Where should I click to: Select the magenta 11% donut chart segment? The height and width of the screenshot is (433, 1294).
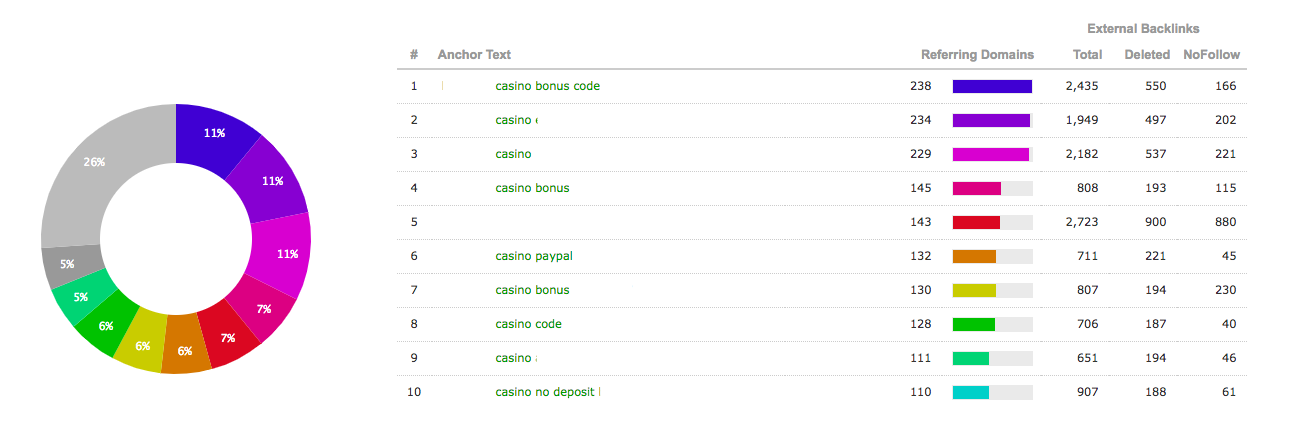tap(281, 254)
